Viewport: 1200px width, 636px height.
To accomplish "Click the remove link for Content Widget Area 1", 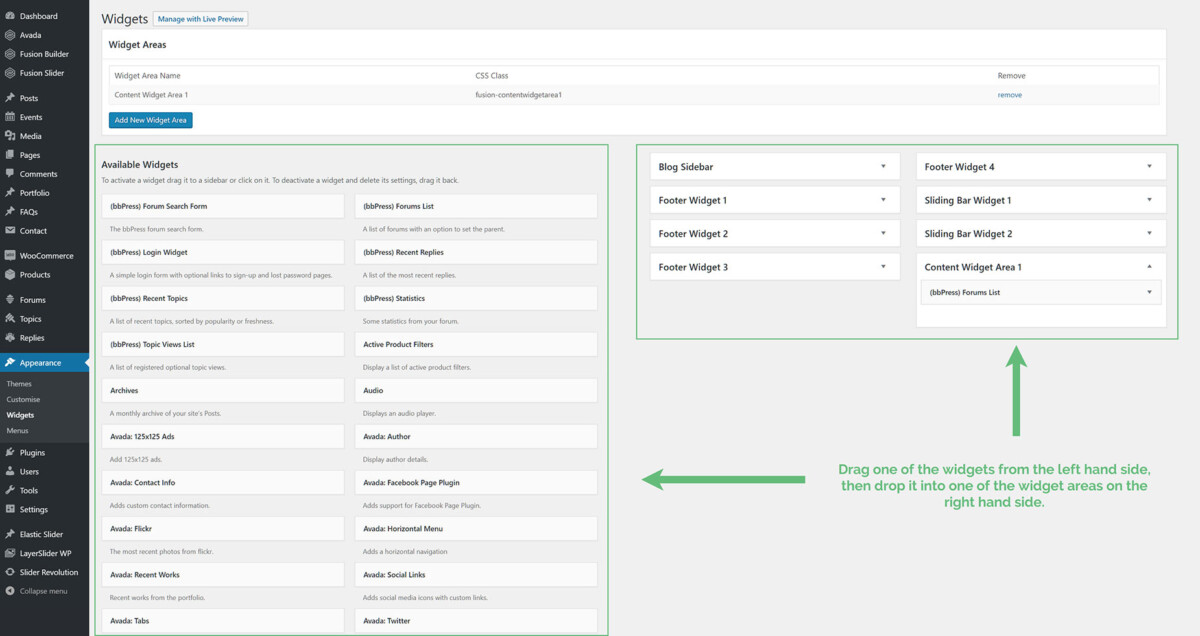I will point(1010,94).
